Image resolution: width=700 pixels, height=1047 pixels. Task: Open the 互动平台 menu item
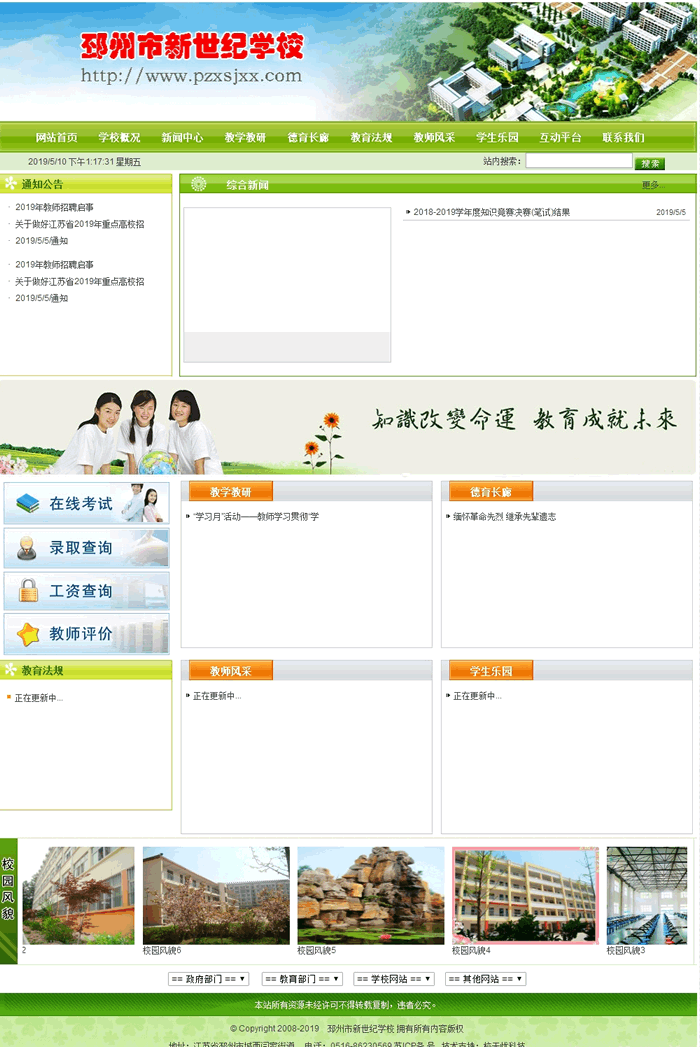[560, 138]
